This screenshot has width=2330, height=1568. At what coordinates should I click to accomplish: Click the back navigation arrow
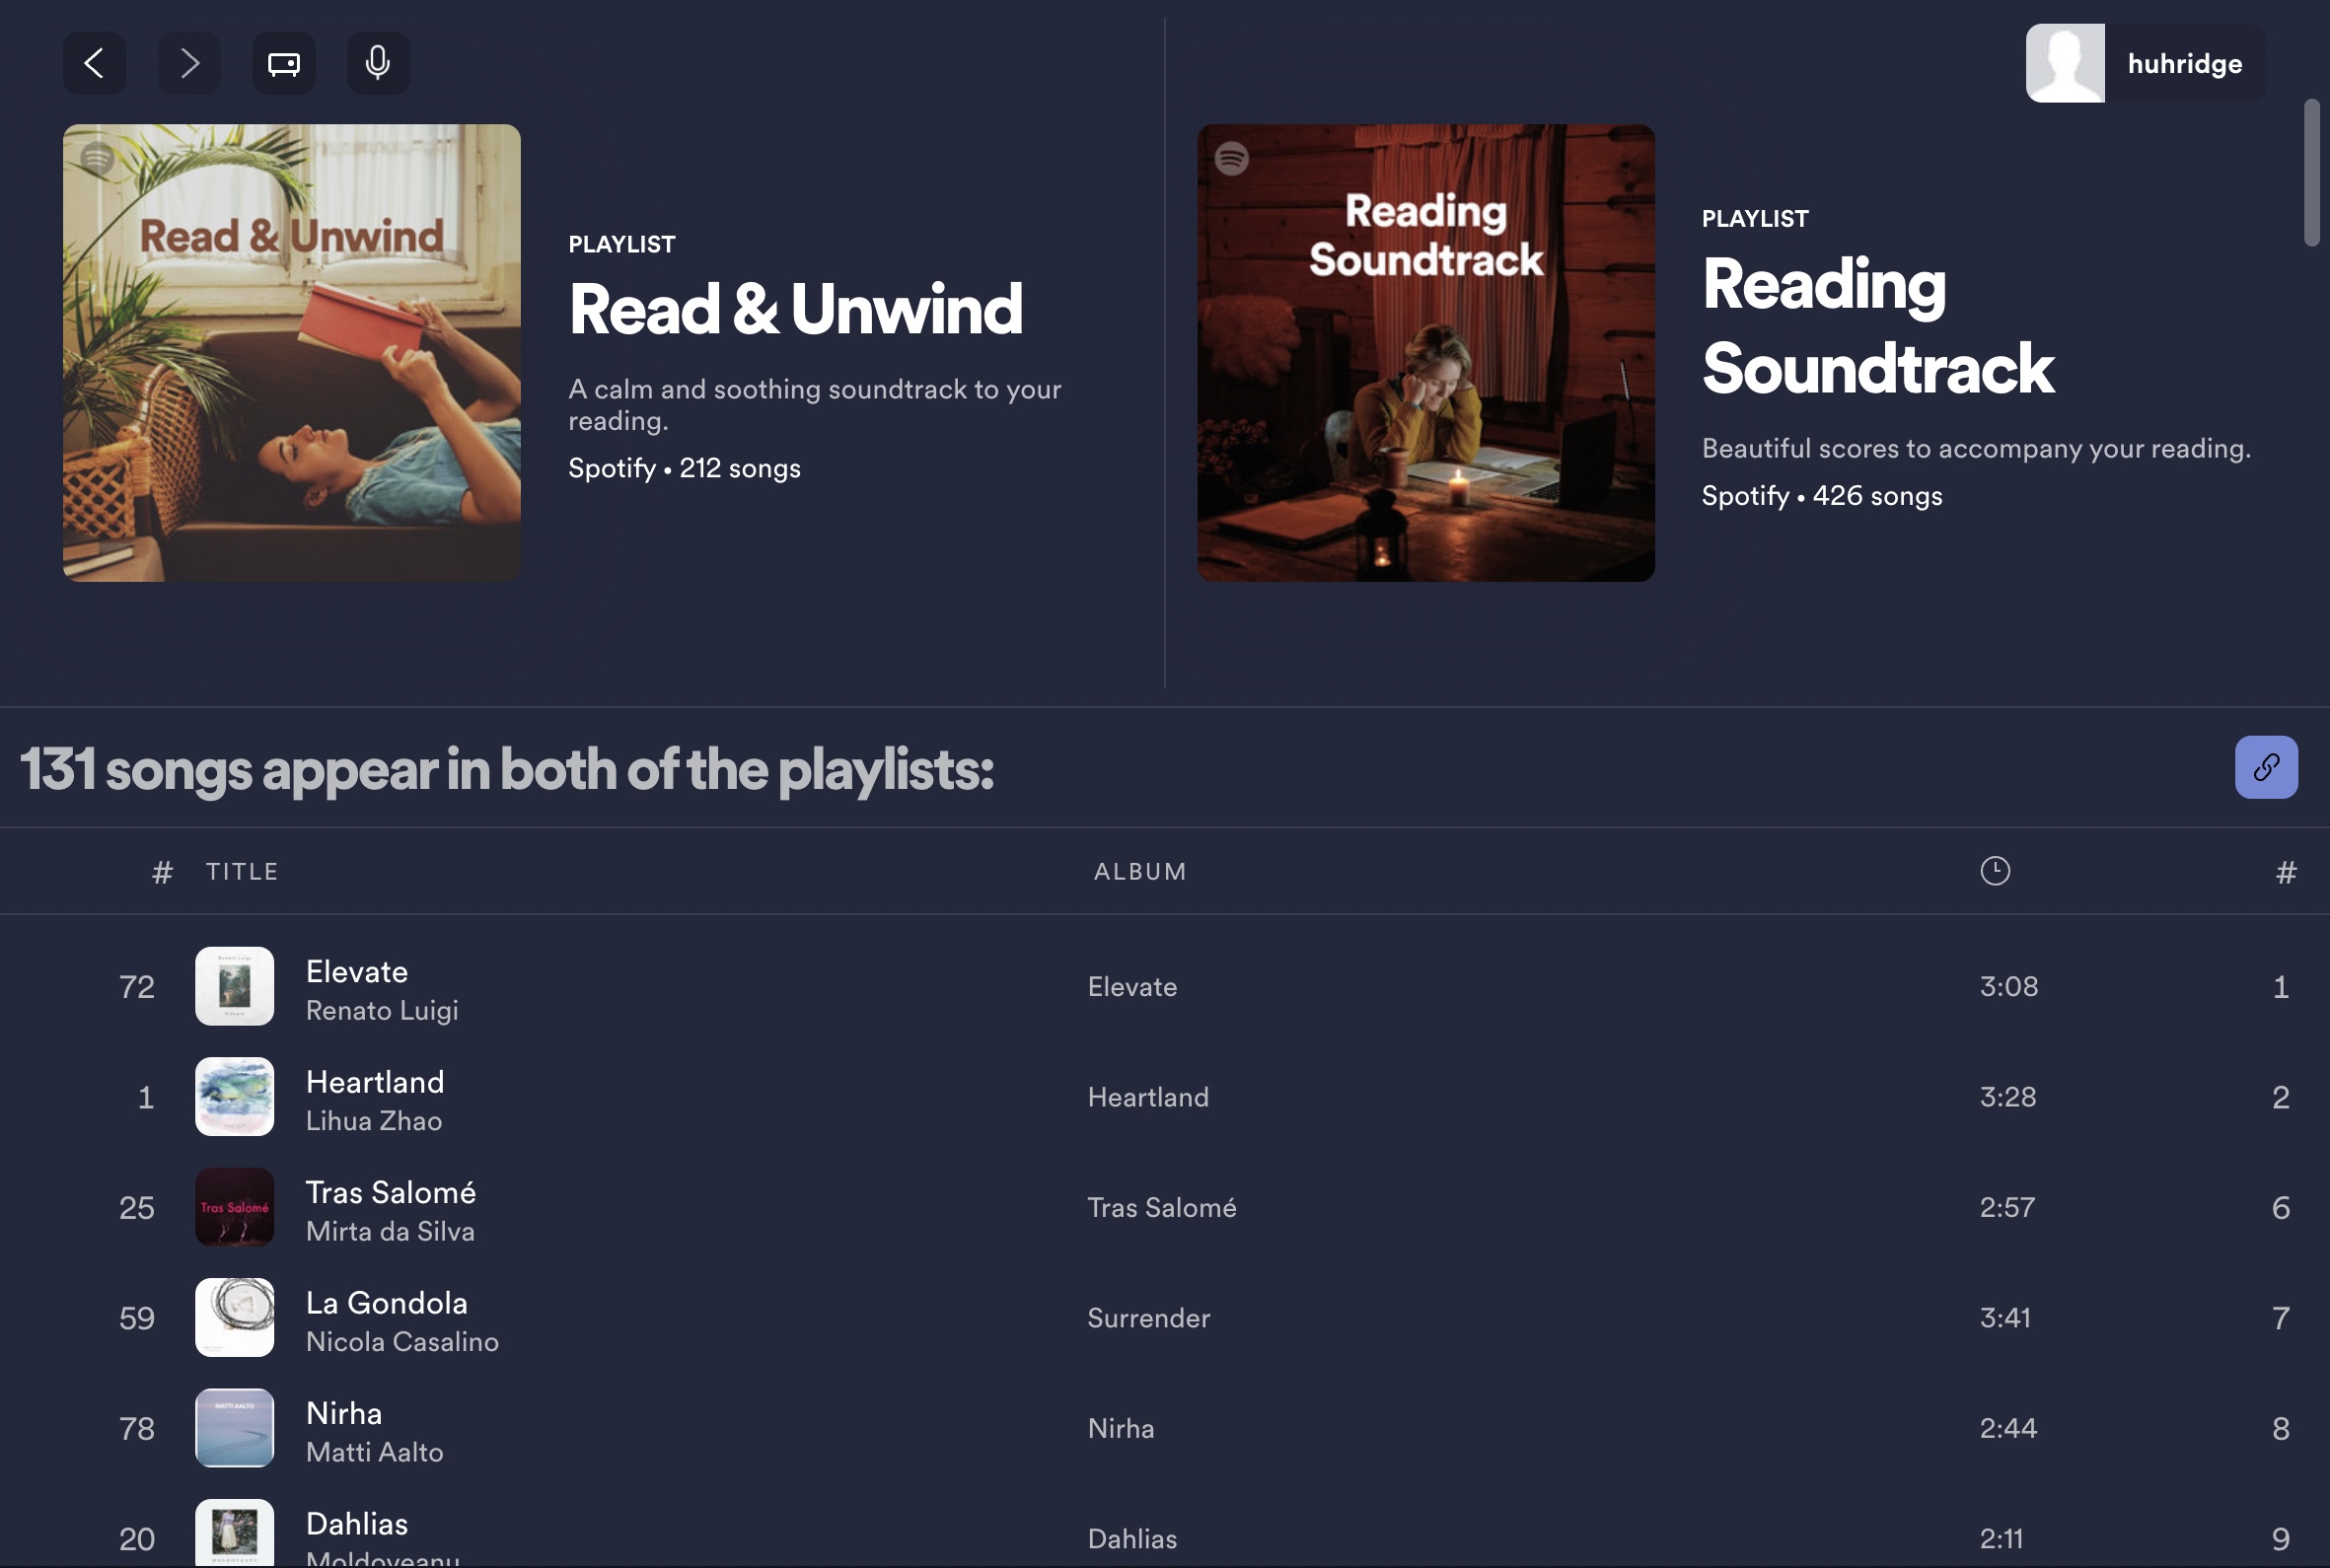[x=94, y=63]
